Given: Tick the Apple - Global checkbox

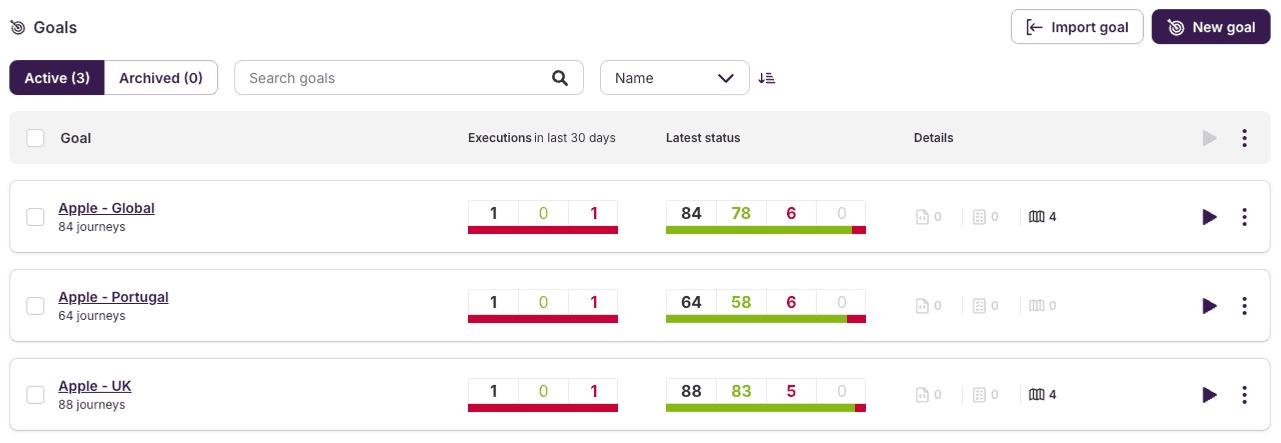Looking at the screenshot, I should click(x=35, y=217).
